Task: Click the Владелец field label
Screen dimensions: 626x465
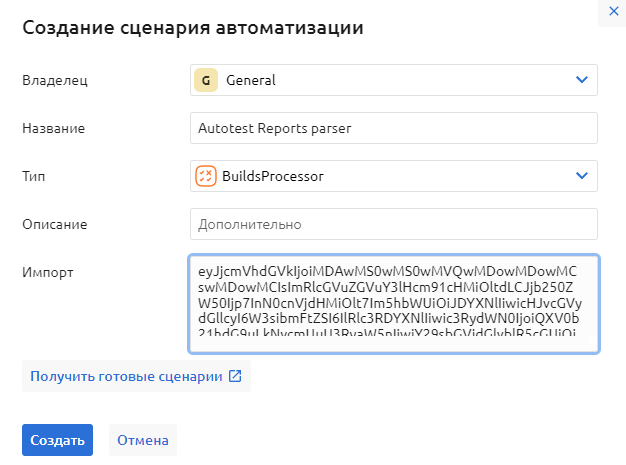Action: click(55, 80)
